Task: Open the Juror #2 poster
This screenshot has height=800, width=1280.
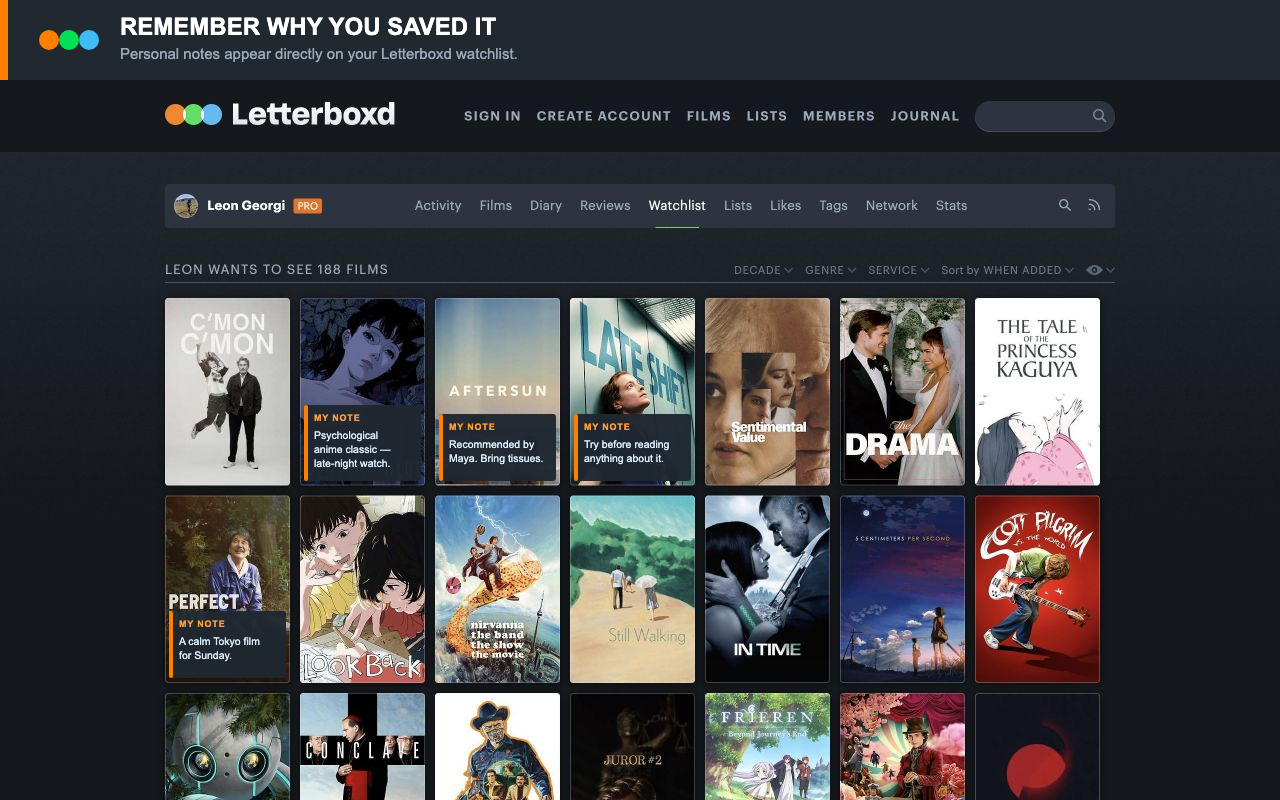Action: 632,747
